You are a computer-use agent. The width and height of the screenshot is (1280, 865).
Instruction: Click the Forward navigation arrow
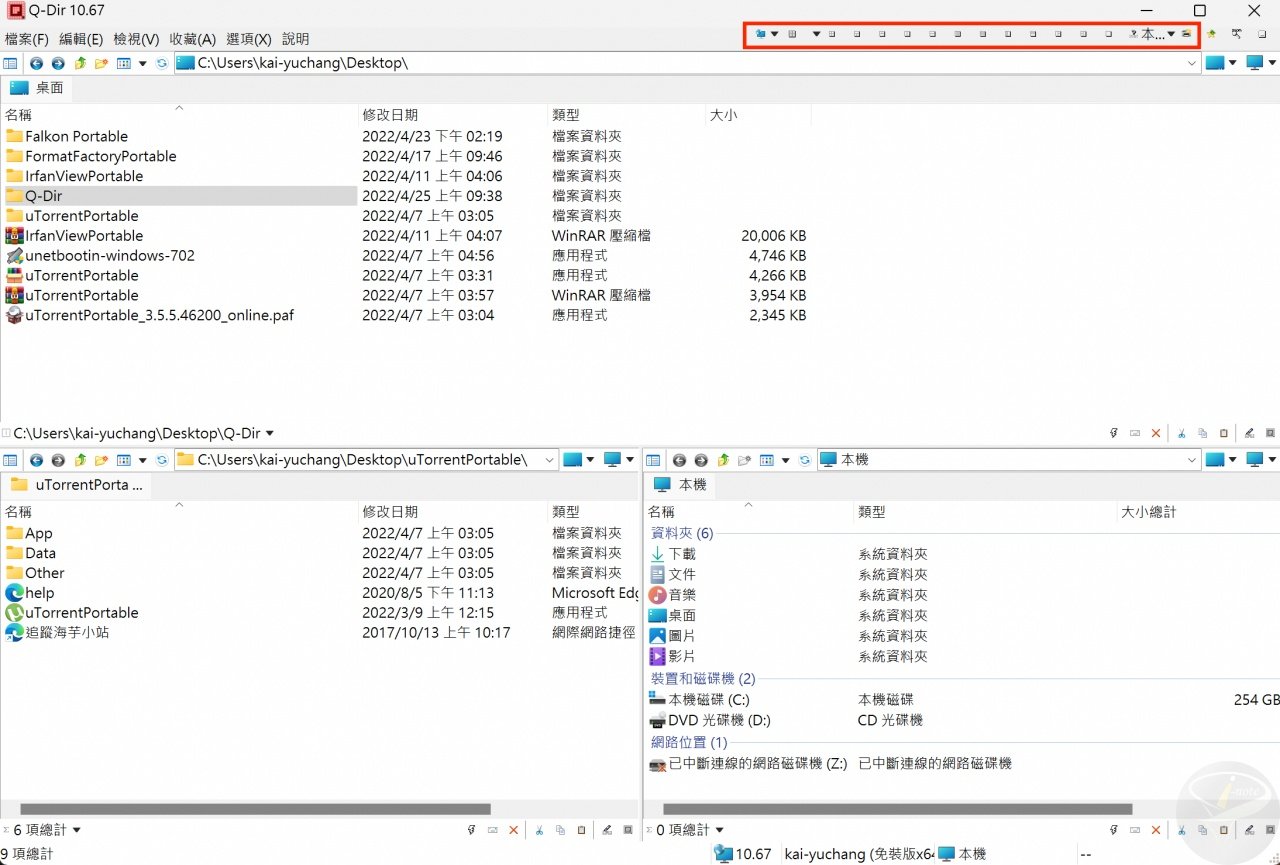tap(58, 63)
